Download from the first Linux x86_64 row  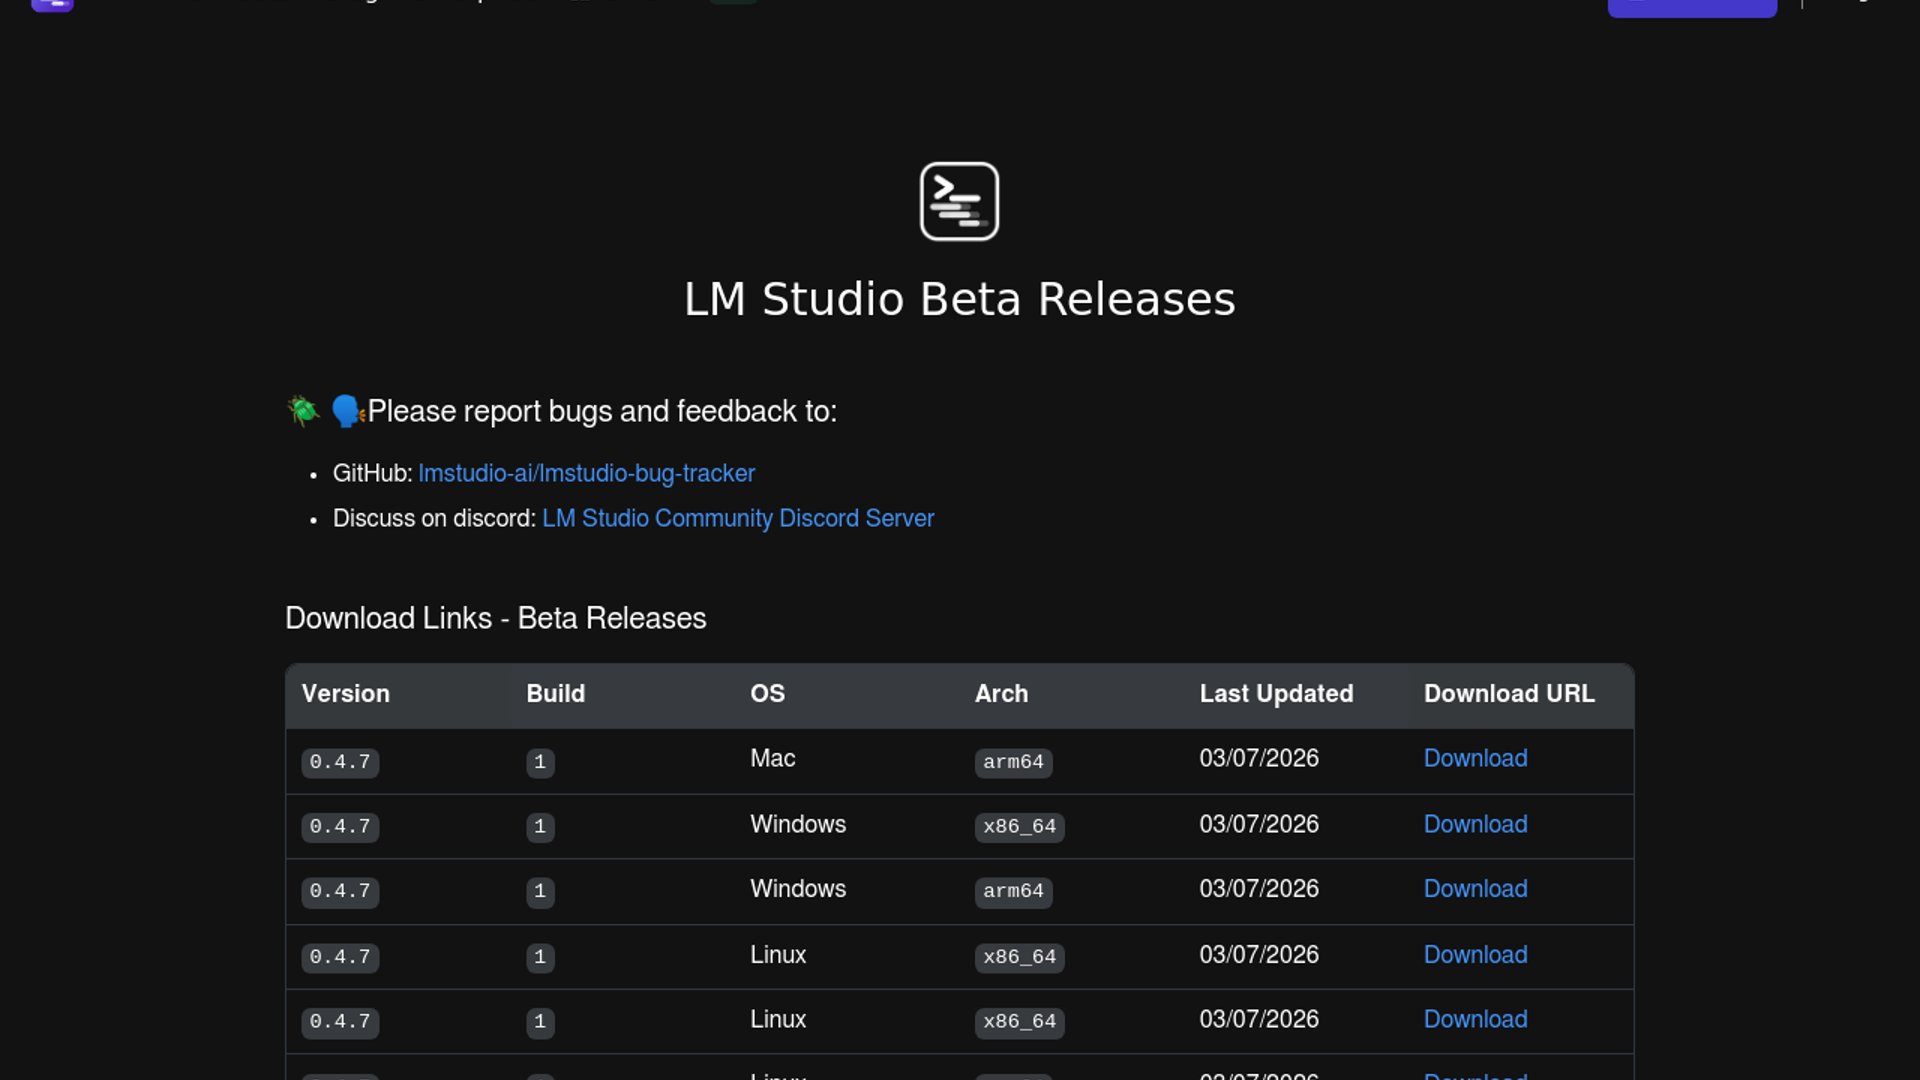click(1475, 955)
